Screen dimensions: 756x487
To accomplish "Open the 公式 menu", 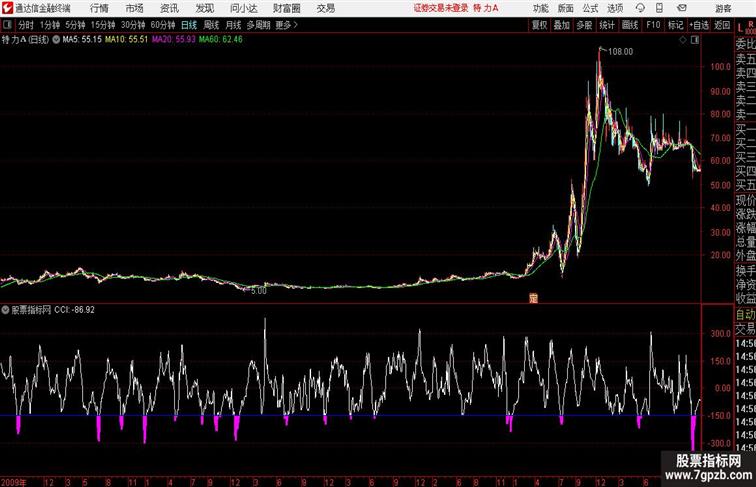I will (590, 8).
